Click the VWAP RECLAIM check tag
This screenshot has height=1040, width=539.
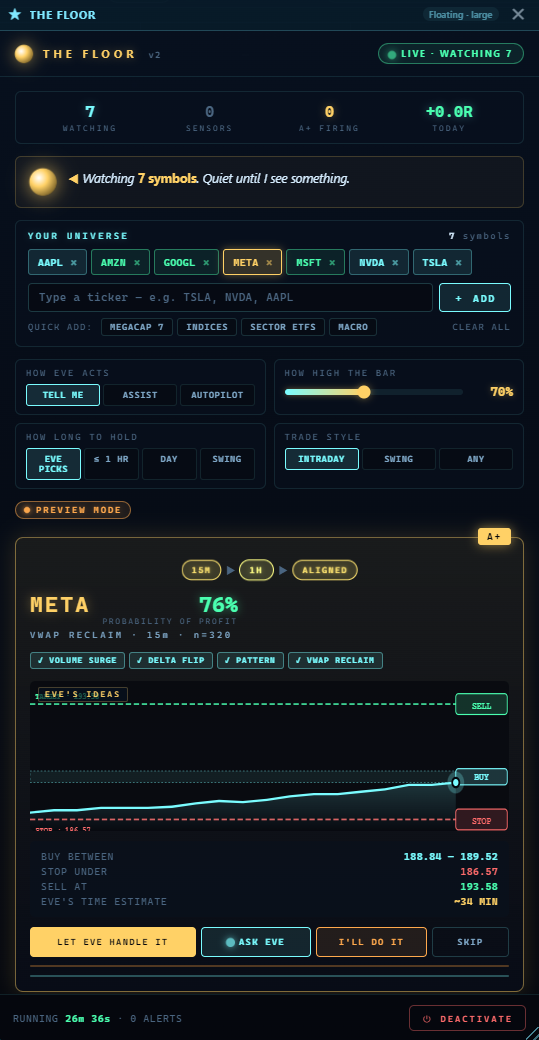coord(335,660)
